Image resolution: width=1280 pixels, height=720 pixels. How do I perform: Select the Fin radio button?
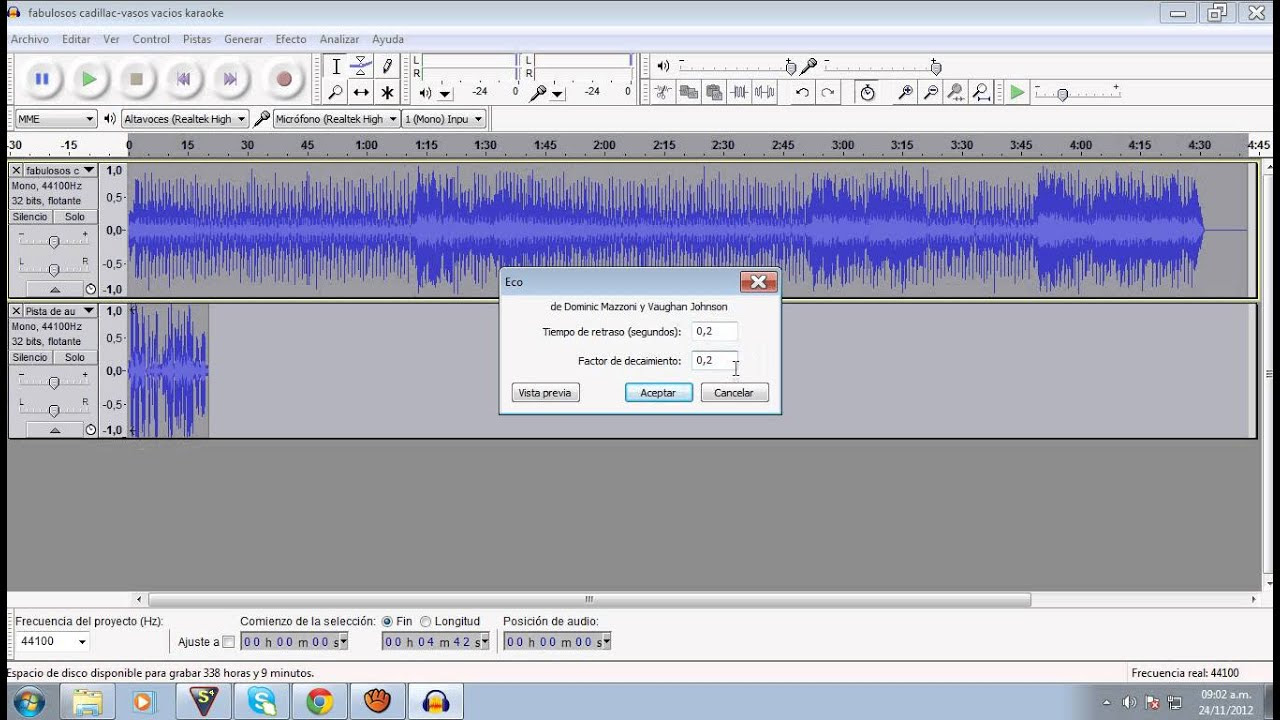click(387, 621)
